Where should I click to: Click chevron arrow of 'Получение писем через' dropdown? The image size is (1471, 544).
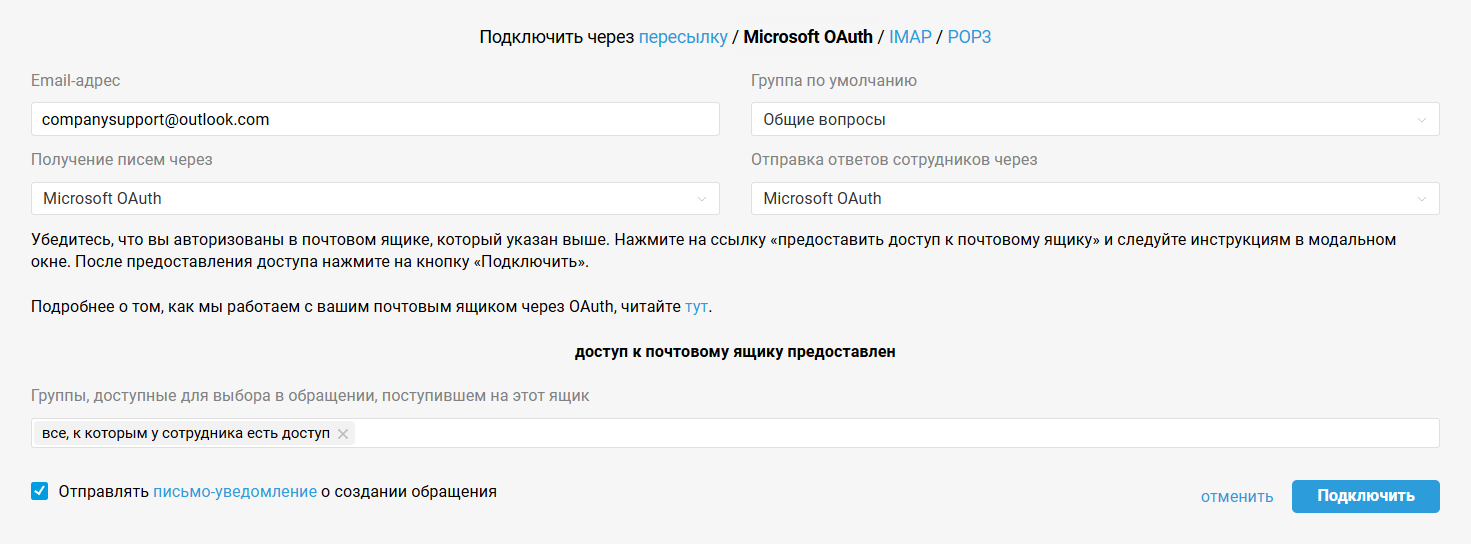click(x=701, y=199)
